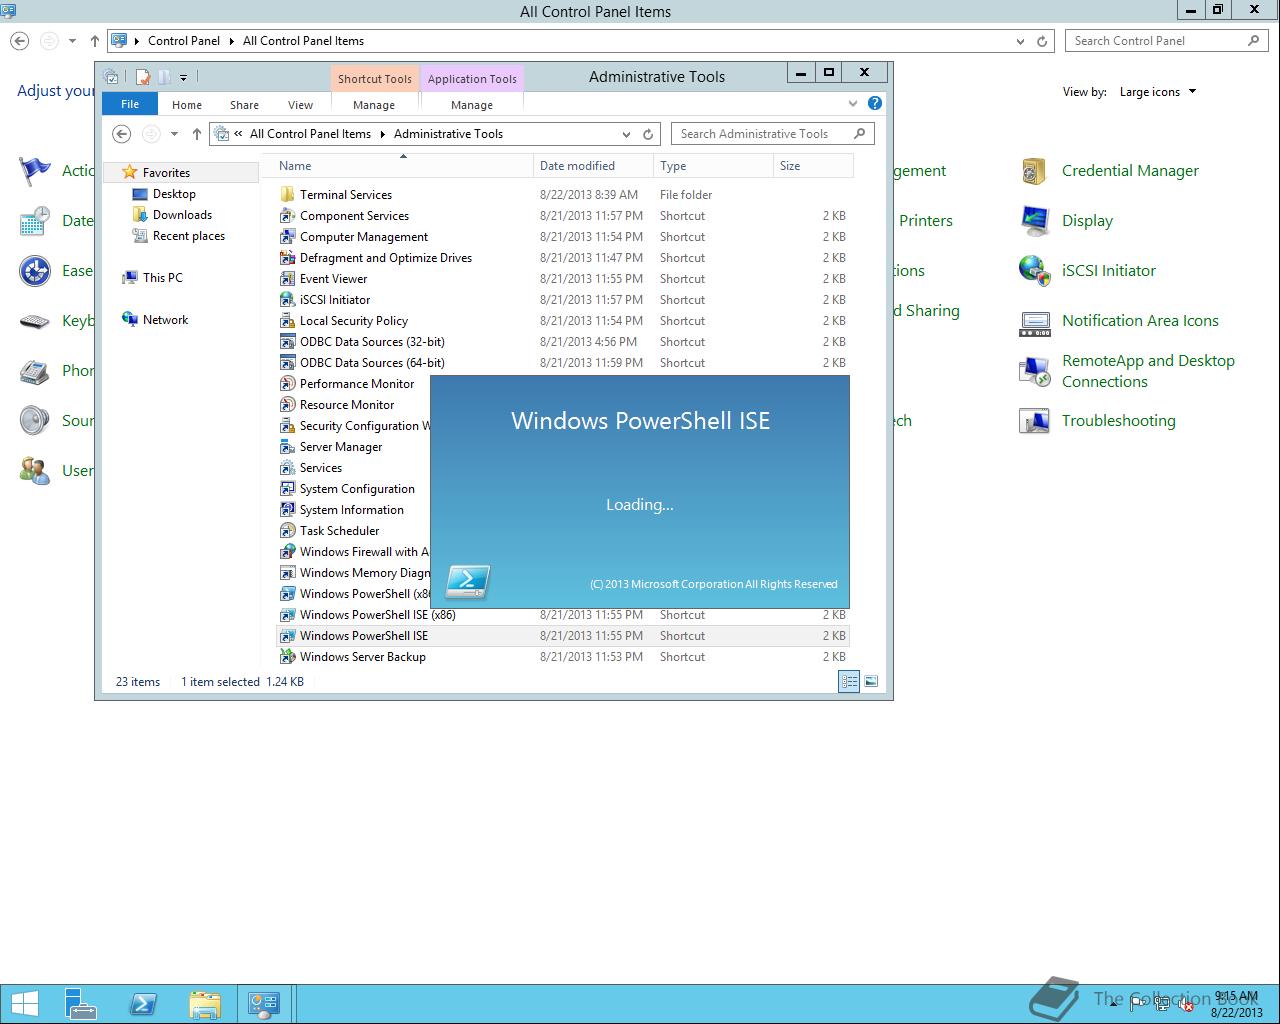Select Network in the navigation pane

(165, 320)
